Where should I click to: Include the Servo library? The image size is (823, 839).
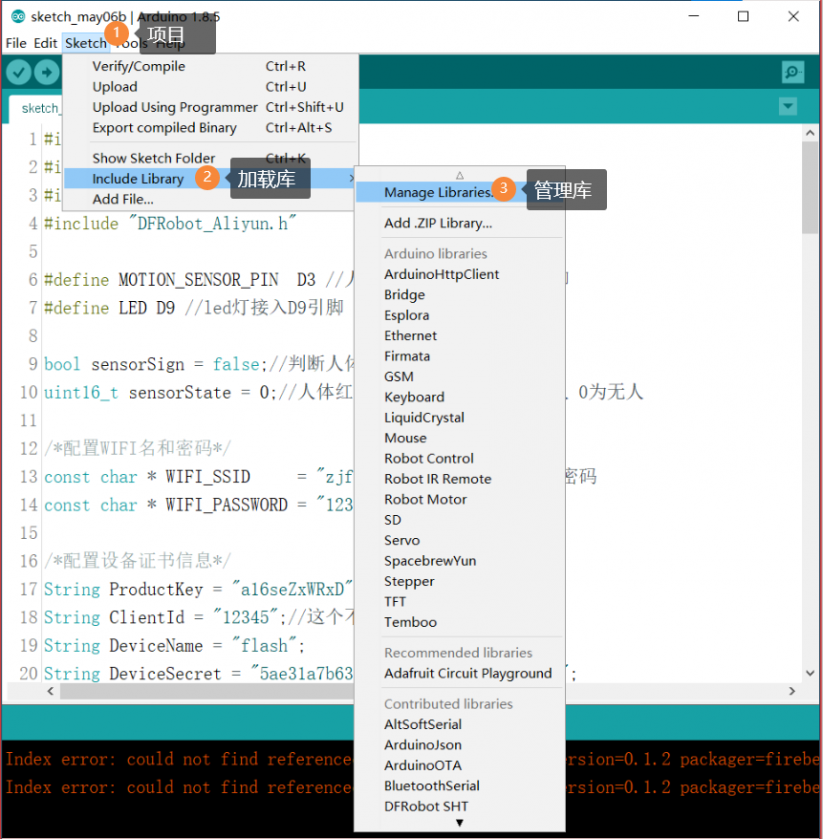point(460,540)
